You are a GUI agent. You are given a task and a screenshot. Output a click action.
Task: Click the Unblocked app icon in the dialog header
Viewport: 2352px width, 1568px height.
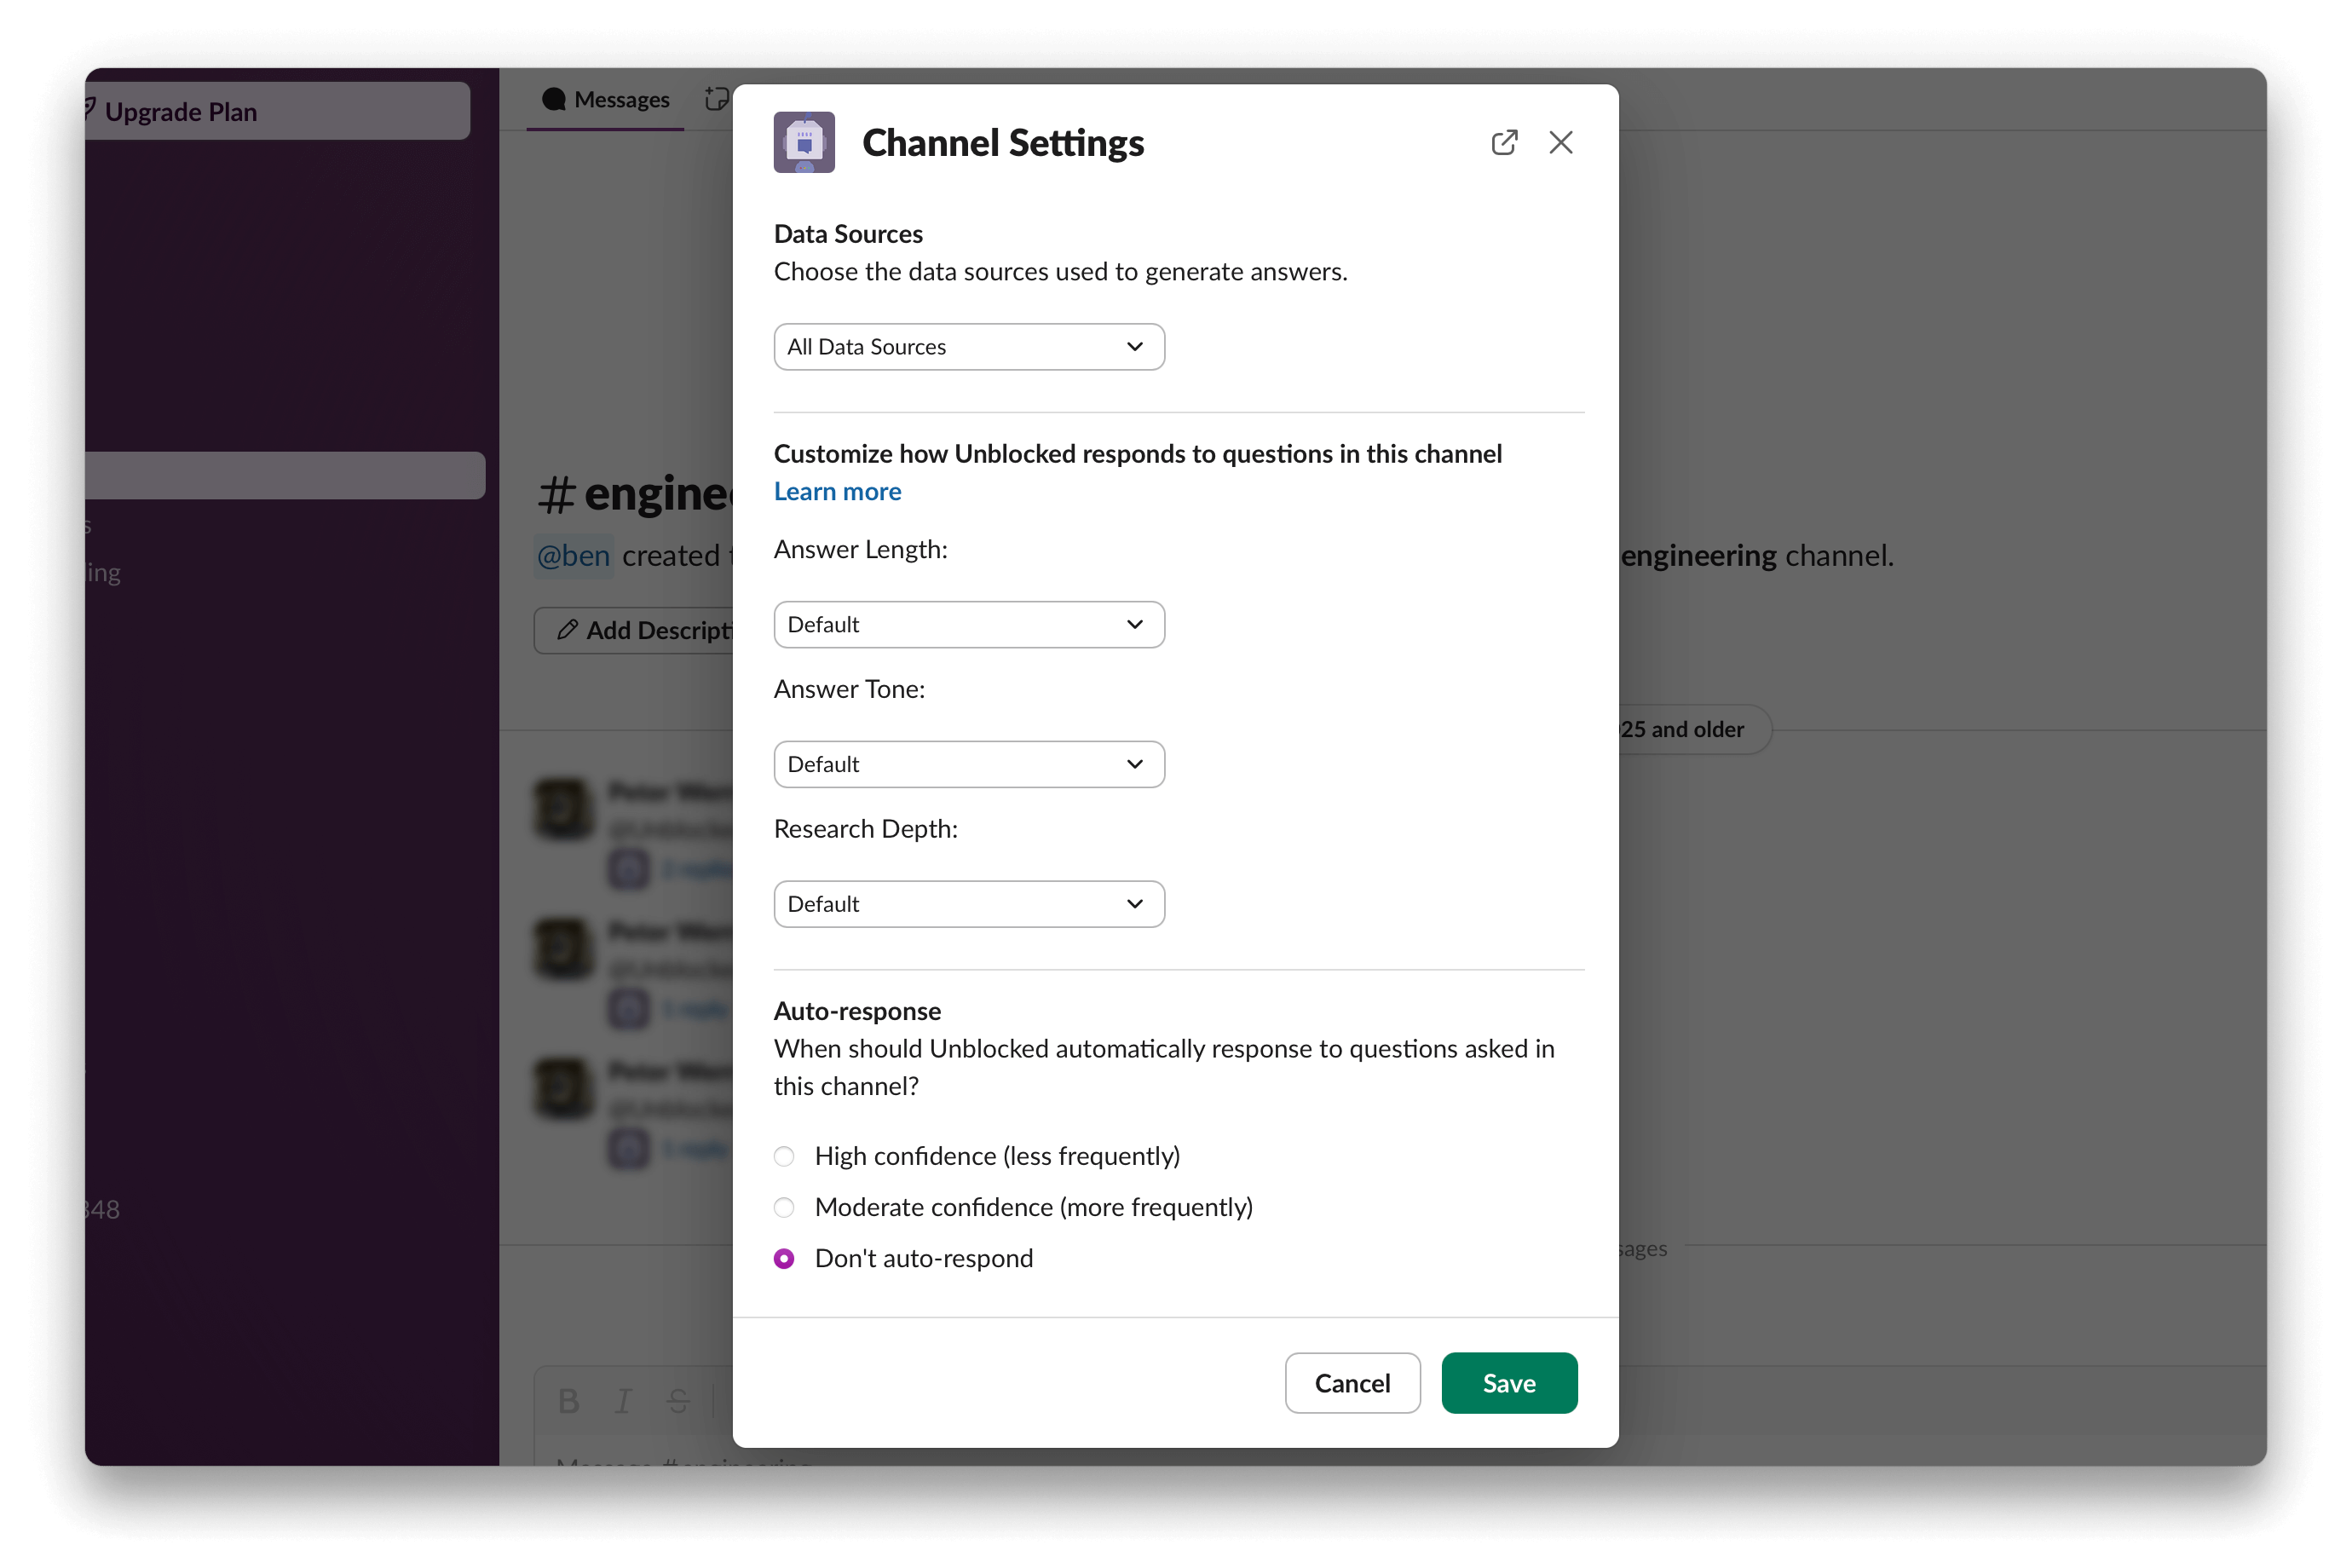[804, 142]
